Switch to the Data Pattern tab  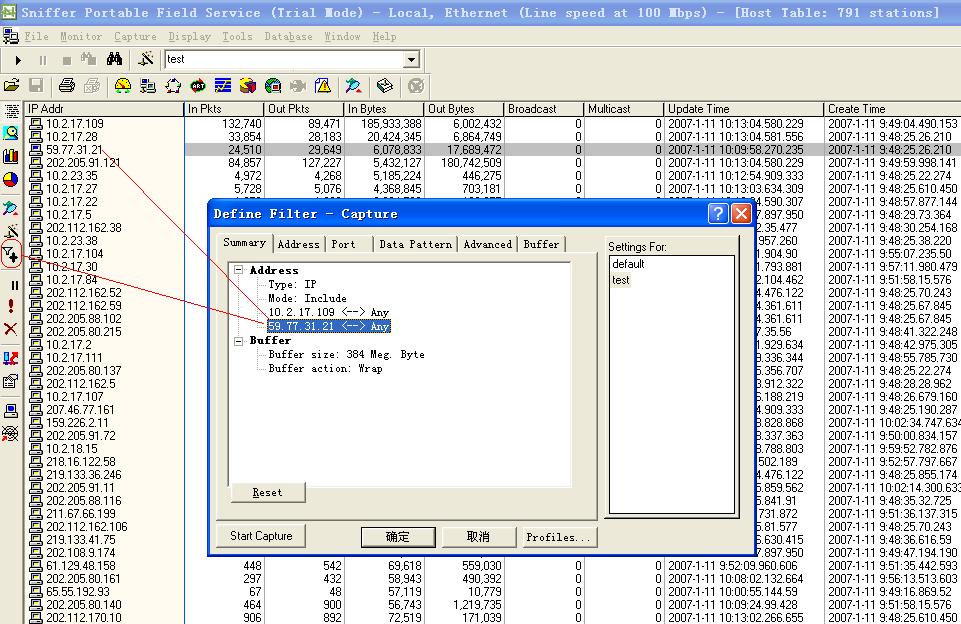pyautogui.click(x=415, y=244)
